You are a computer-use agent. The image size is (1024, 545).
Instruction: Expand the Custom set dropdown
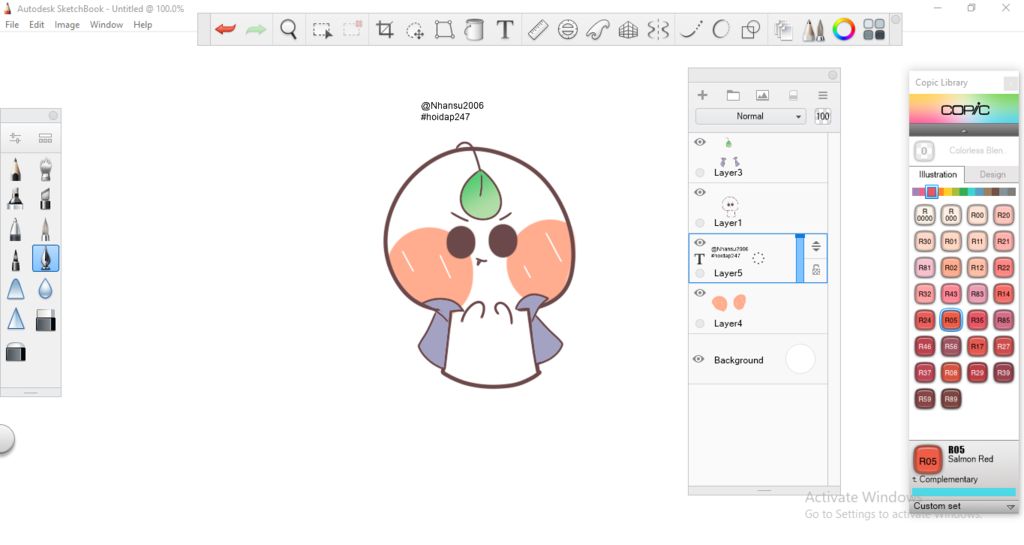pyautogui.click(x=1010, y=507)
